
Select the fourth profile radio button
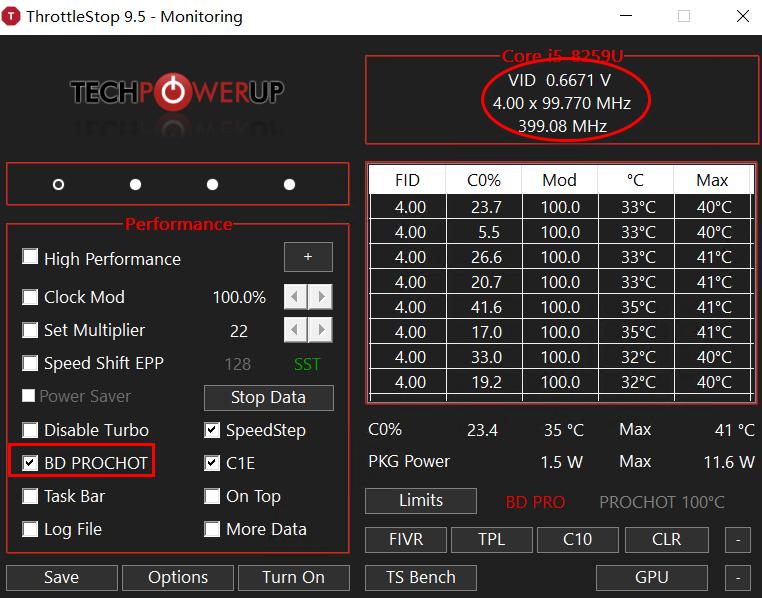(290, 185)
